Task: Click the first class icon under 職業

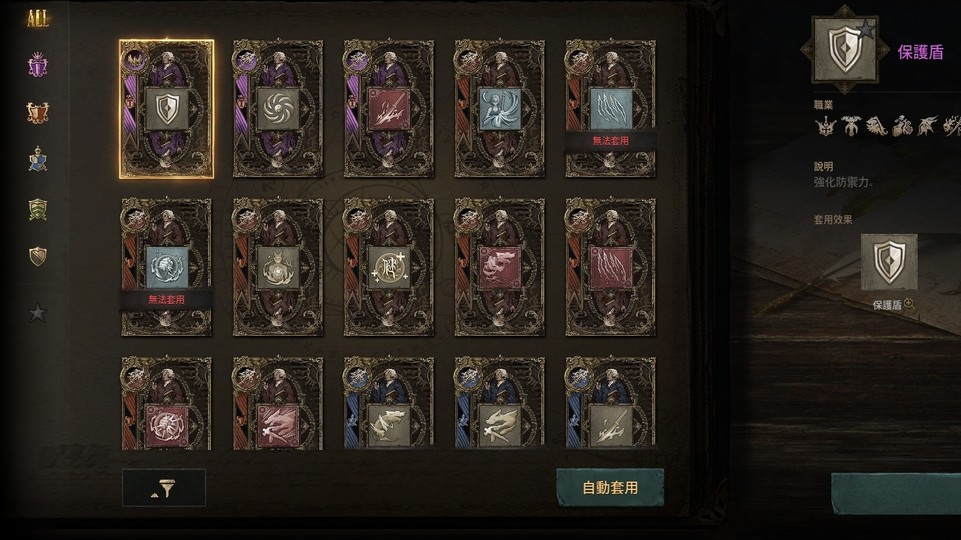Action: pos(825,126)
